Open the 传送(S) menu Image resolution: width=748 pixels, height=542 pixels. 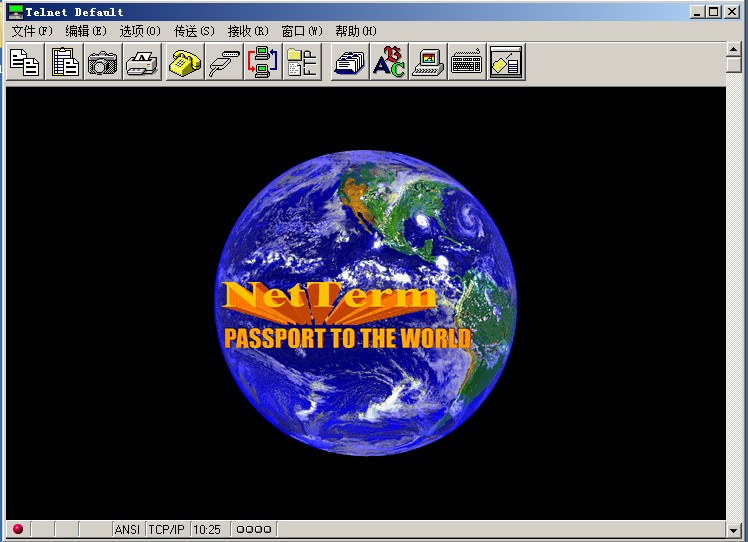pyautogui.click(x=194, y=31)
